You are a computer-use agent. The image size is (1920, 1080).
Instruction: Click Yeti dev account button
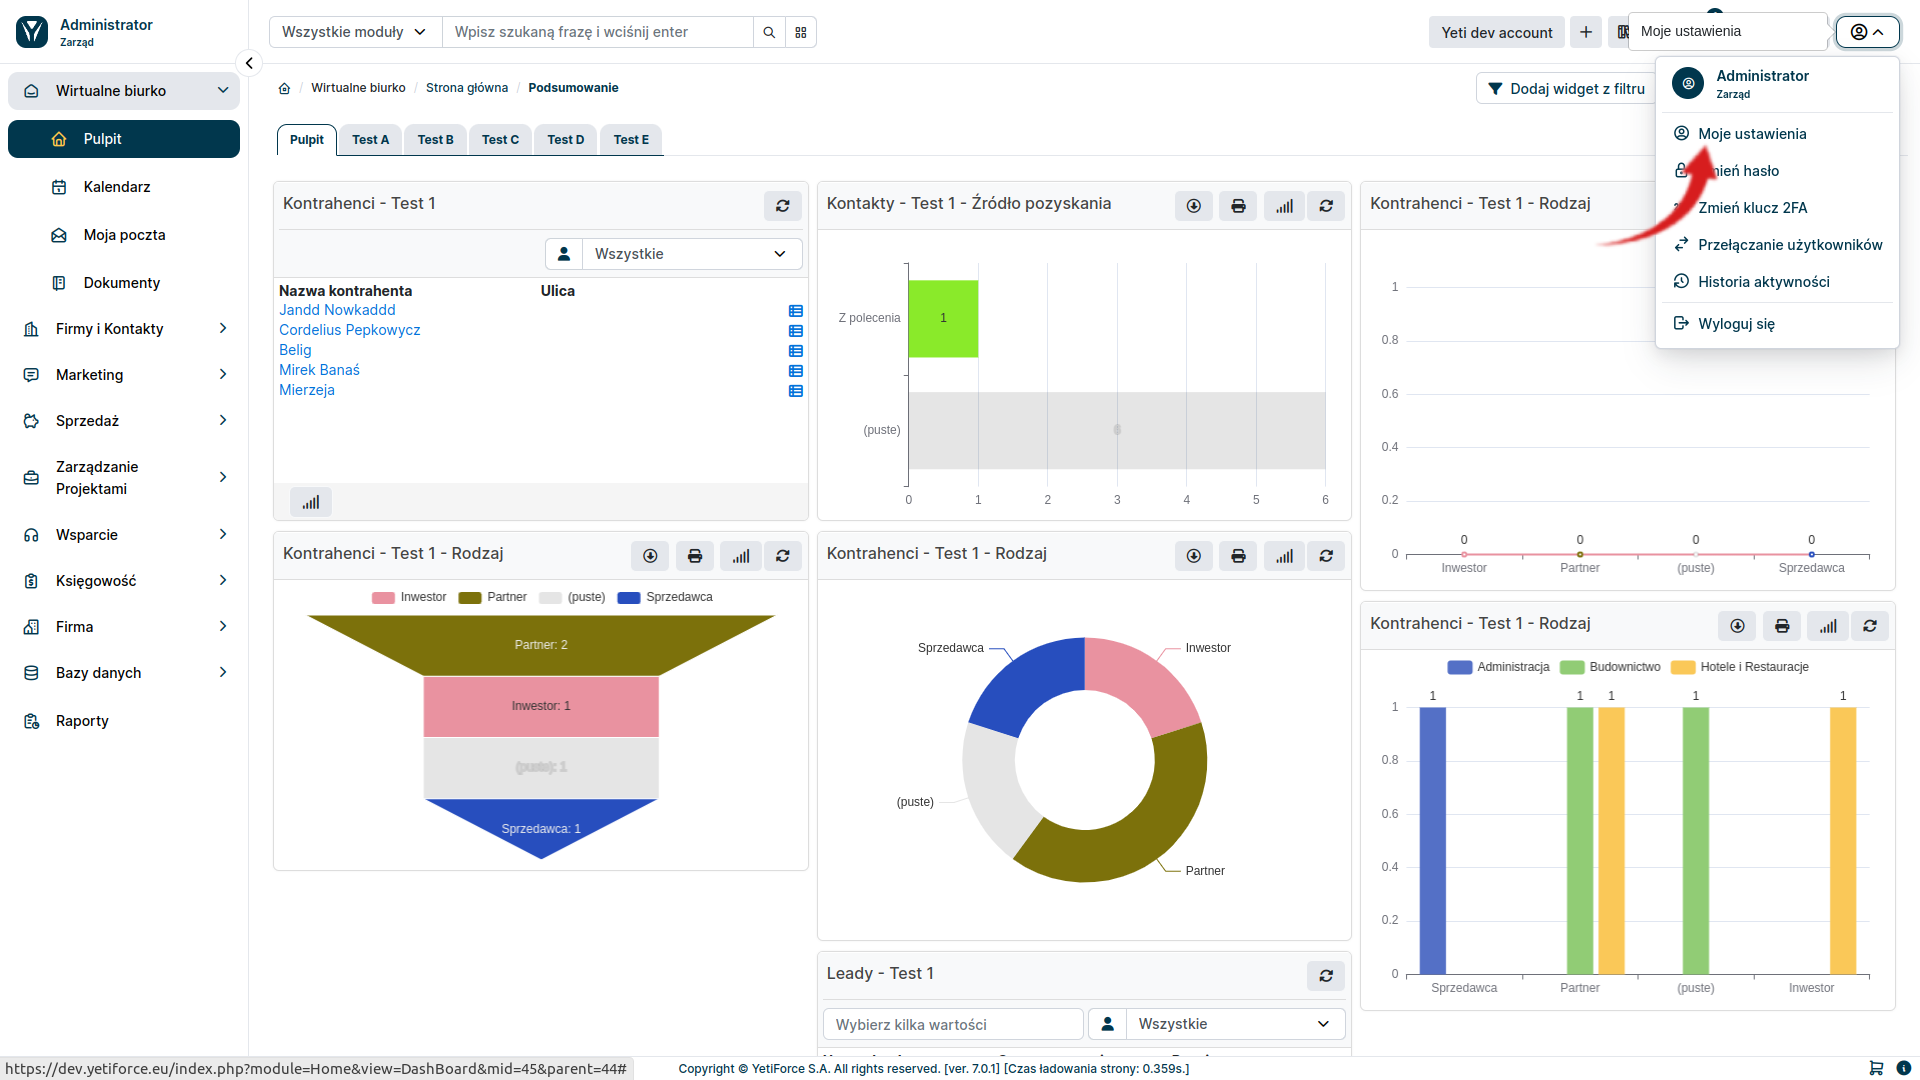[x=1497, y=32]
